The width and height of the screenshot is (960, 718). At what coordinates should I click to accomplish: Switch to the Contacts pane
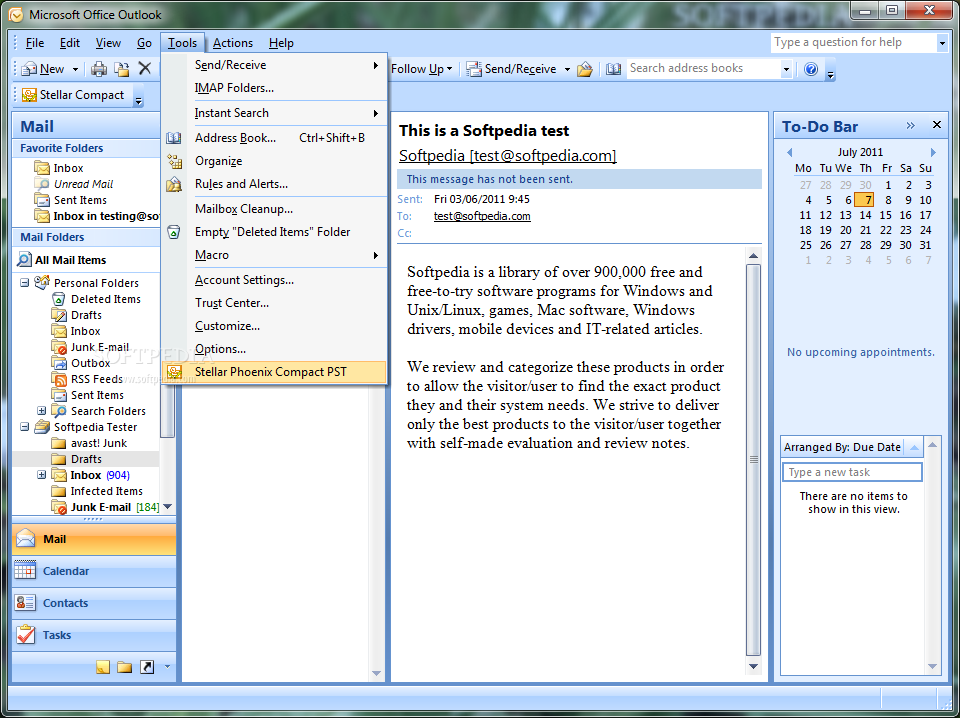coord(94,603)
